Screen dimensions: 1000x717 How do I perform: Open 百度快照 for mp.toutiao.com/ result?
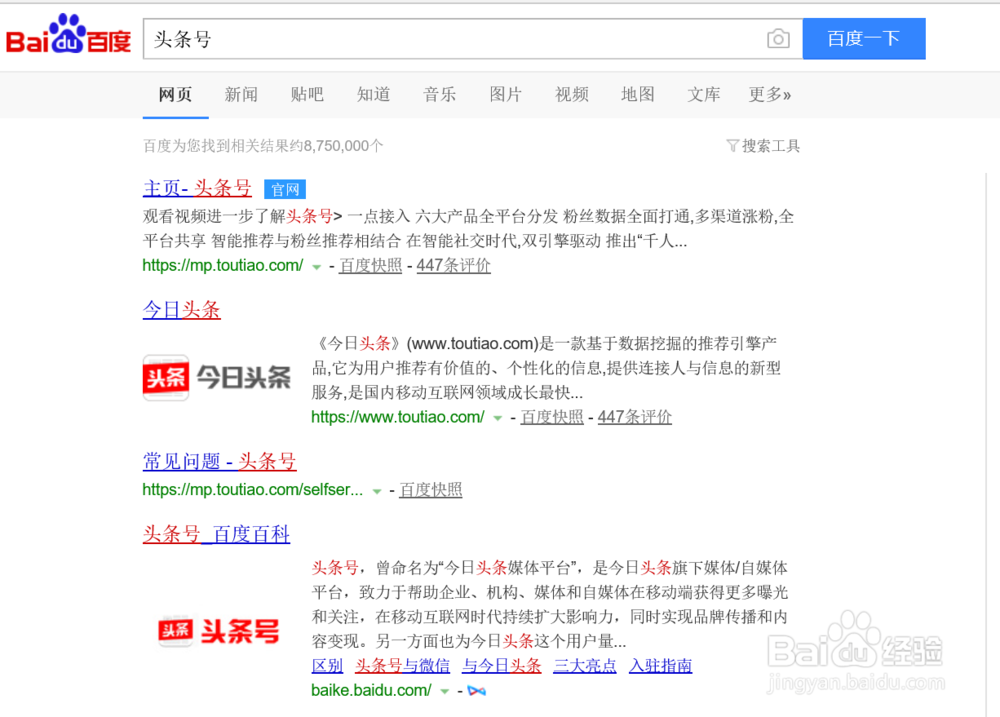(371, 266)
